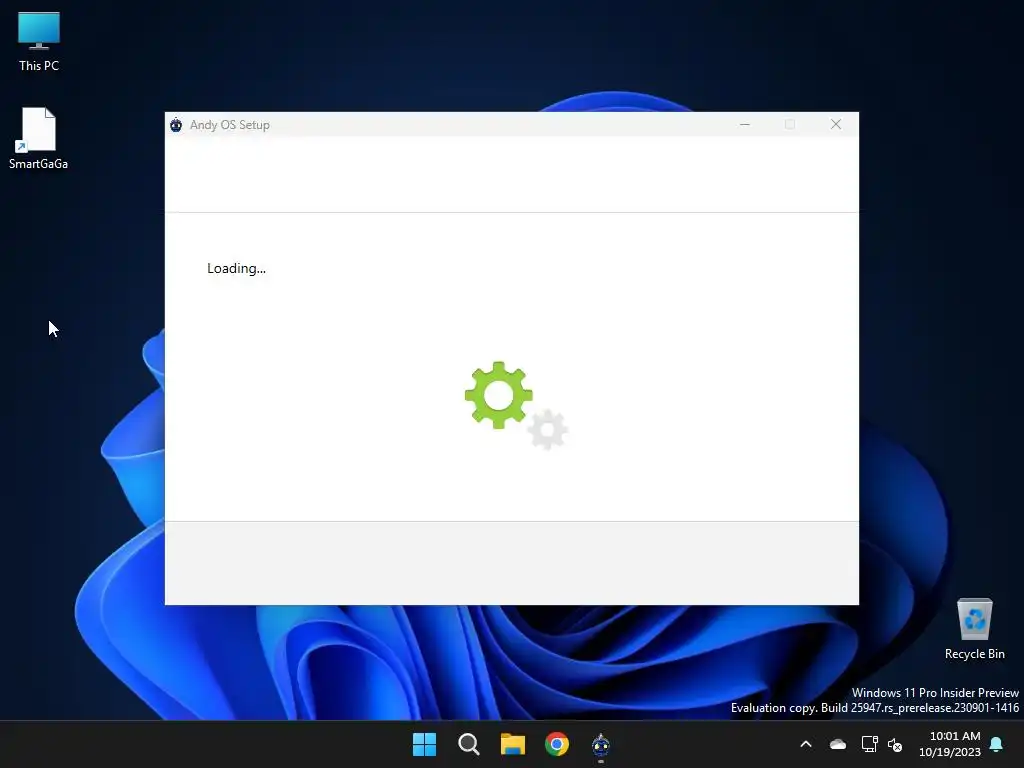Minimize the Andy OS Setup window
This screenshot has width=1024, height=768.
point(744,124)
